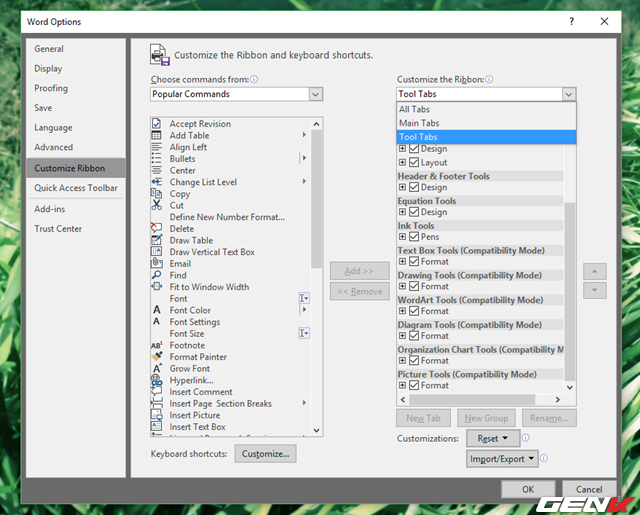Select the Find magnifier icon

(x=156, y=275)
